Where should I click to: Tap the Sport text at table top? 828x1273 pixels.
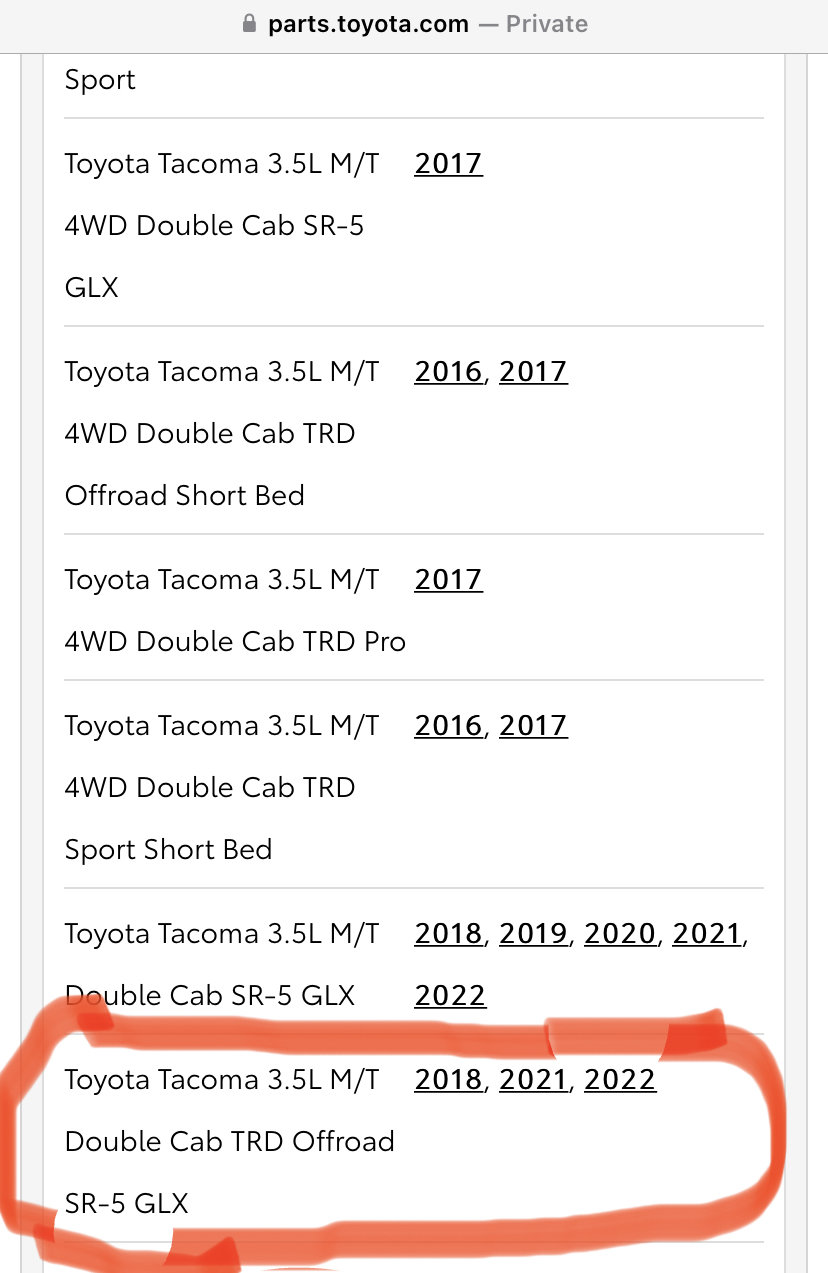(100, 80)
